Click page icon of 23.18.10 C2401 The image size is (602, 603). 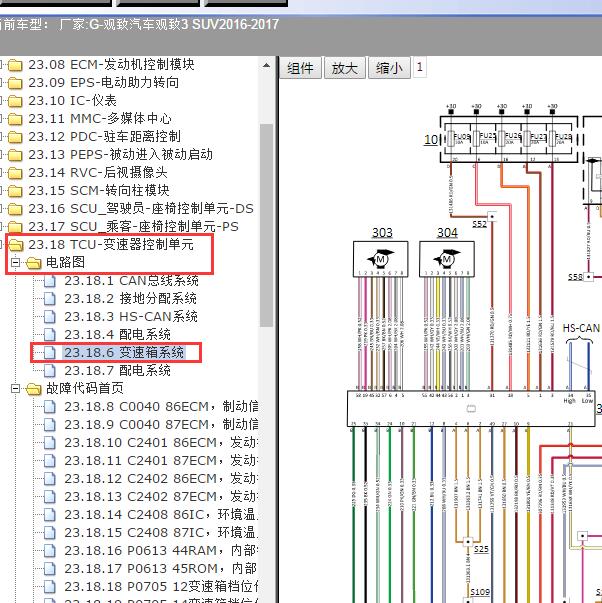tap(50, 443)
